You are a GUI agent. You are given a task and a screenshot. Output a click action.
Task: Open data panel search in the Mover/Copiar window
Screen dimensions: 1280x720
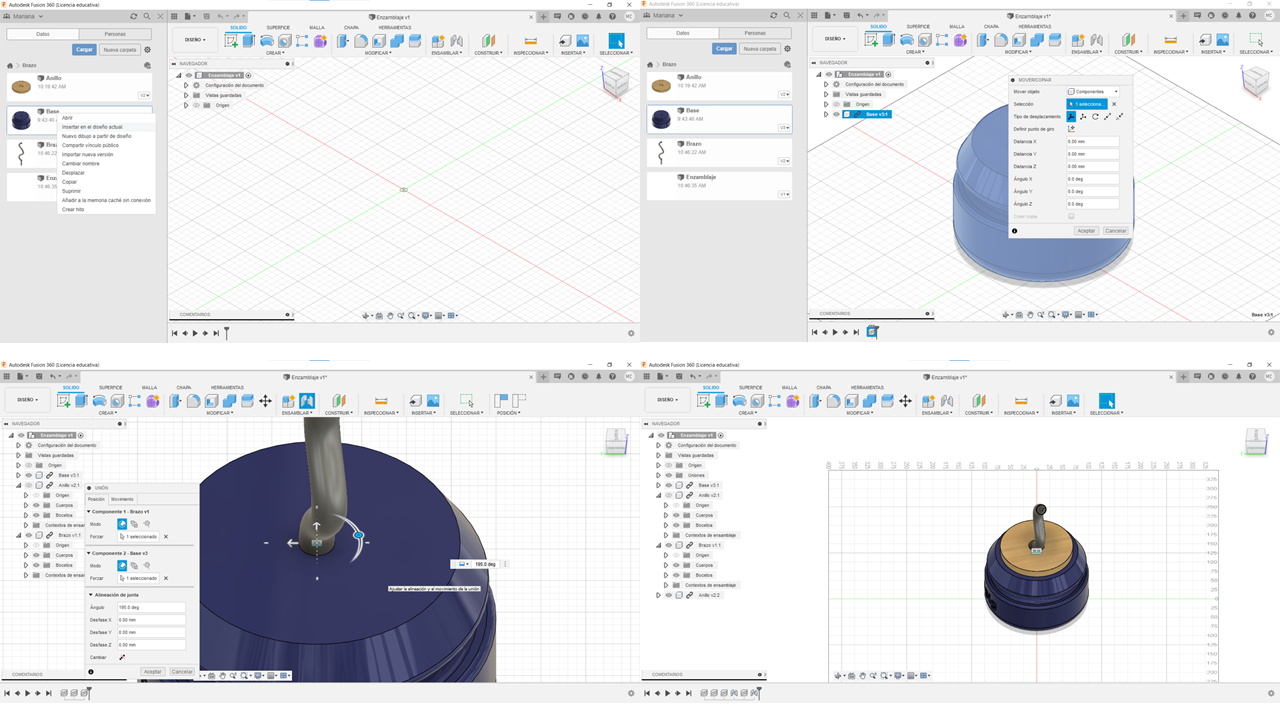(786, 16)
